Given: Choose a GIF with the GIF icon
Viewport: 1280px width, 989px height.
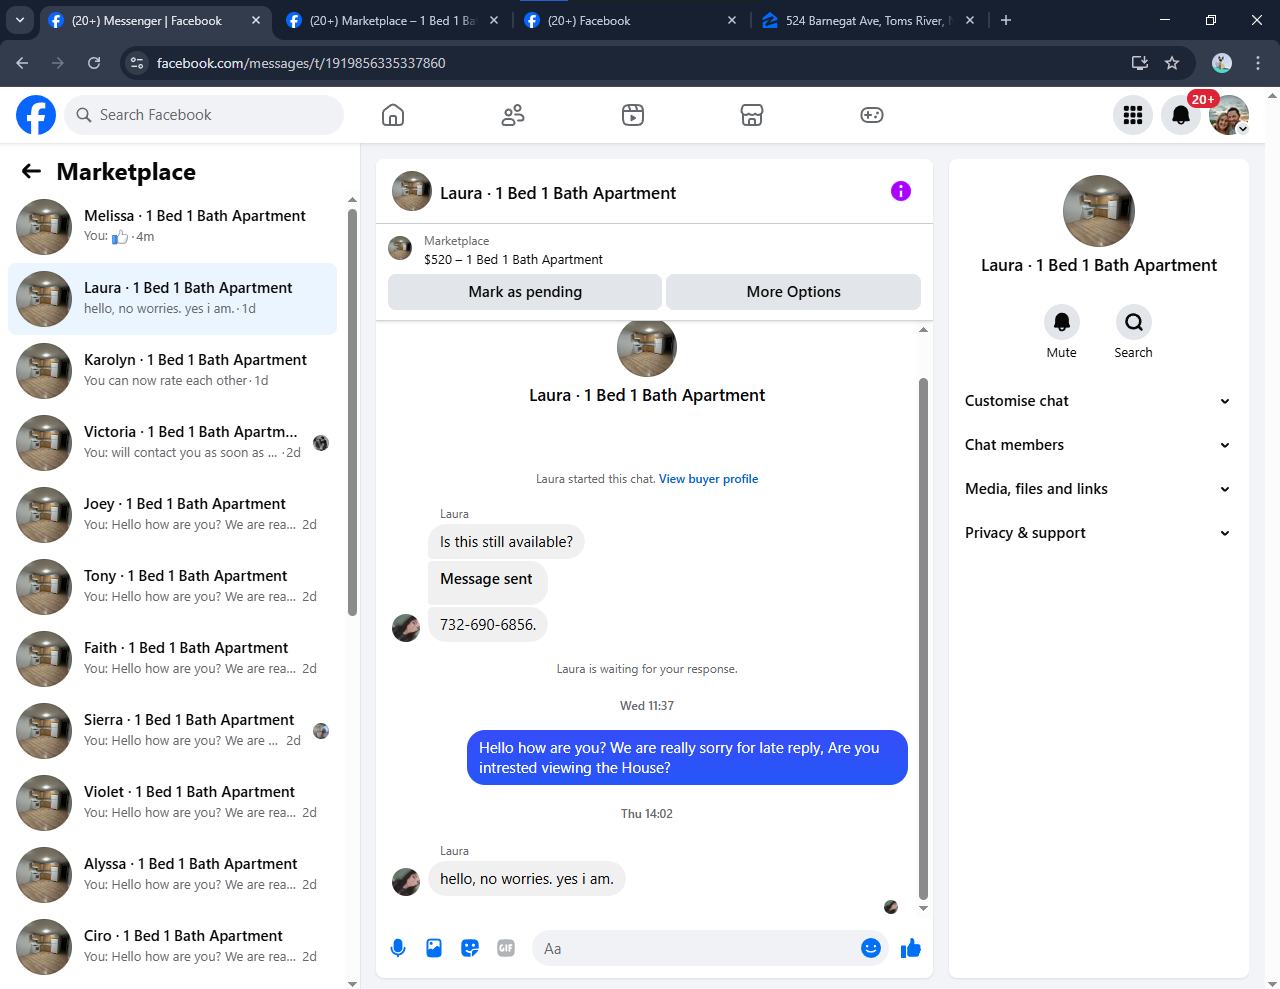Looking at the screenshot, I should (506, 948).
